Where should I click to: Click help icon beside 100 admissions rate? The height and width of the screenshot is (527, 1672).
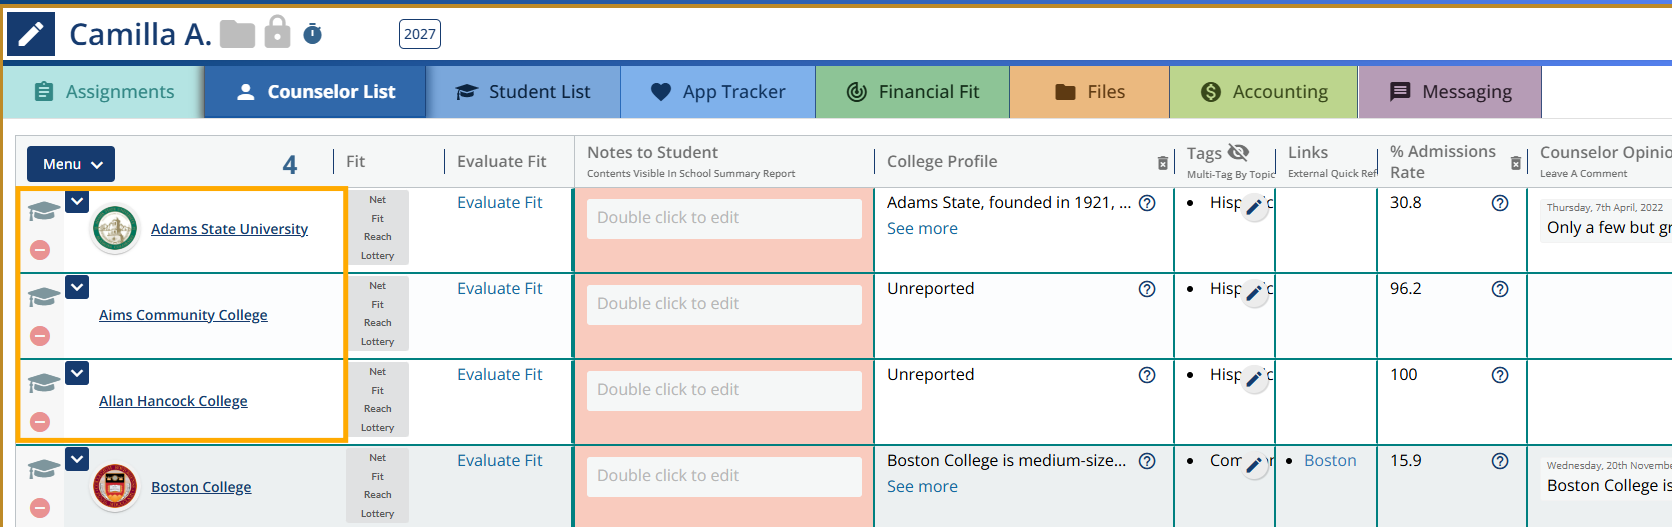pos(1500,375)
